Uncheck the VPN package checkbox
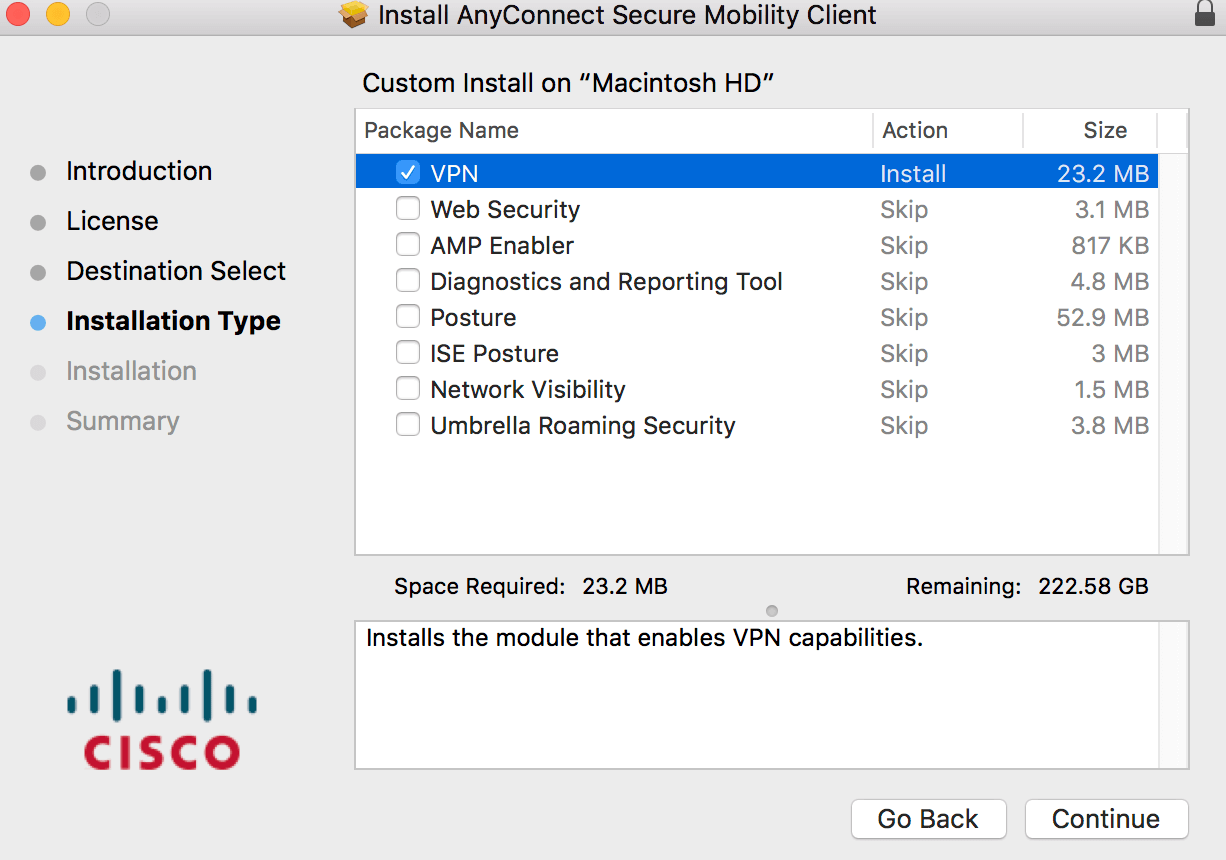Image resolution: width=1226 pixels, height=860 pixels. coord(408,172)
